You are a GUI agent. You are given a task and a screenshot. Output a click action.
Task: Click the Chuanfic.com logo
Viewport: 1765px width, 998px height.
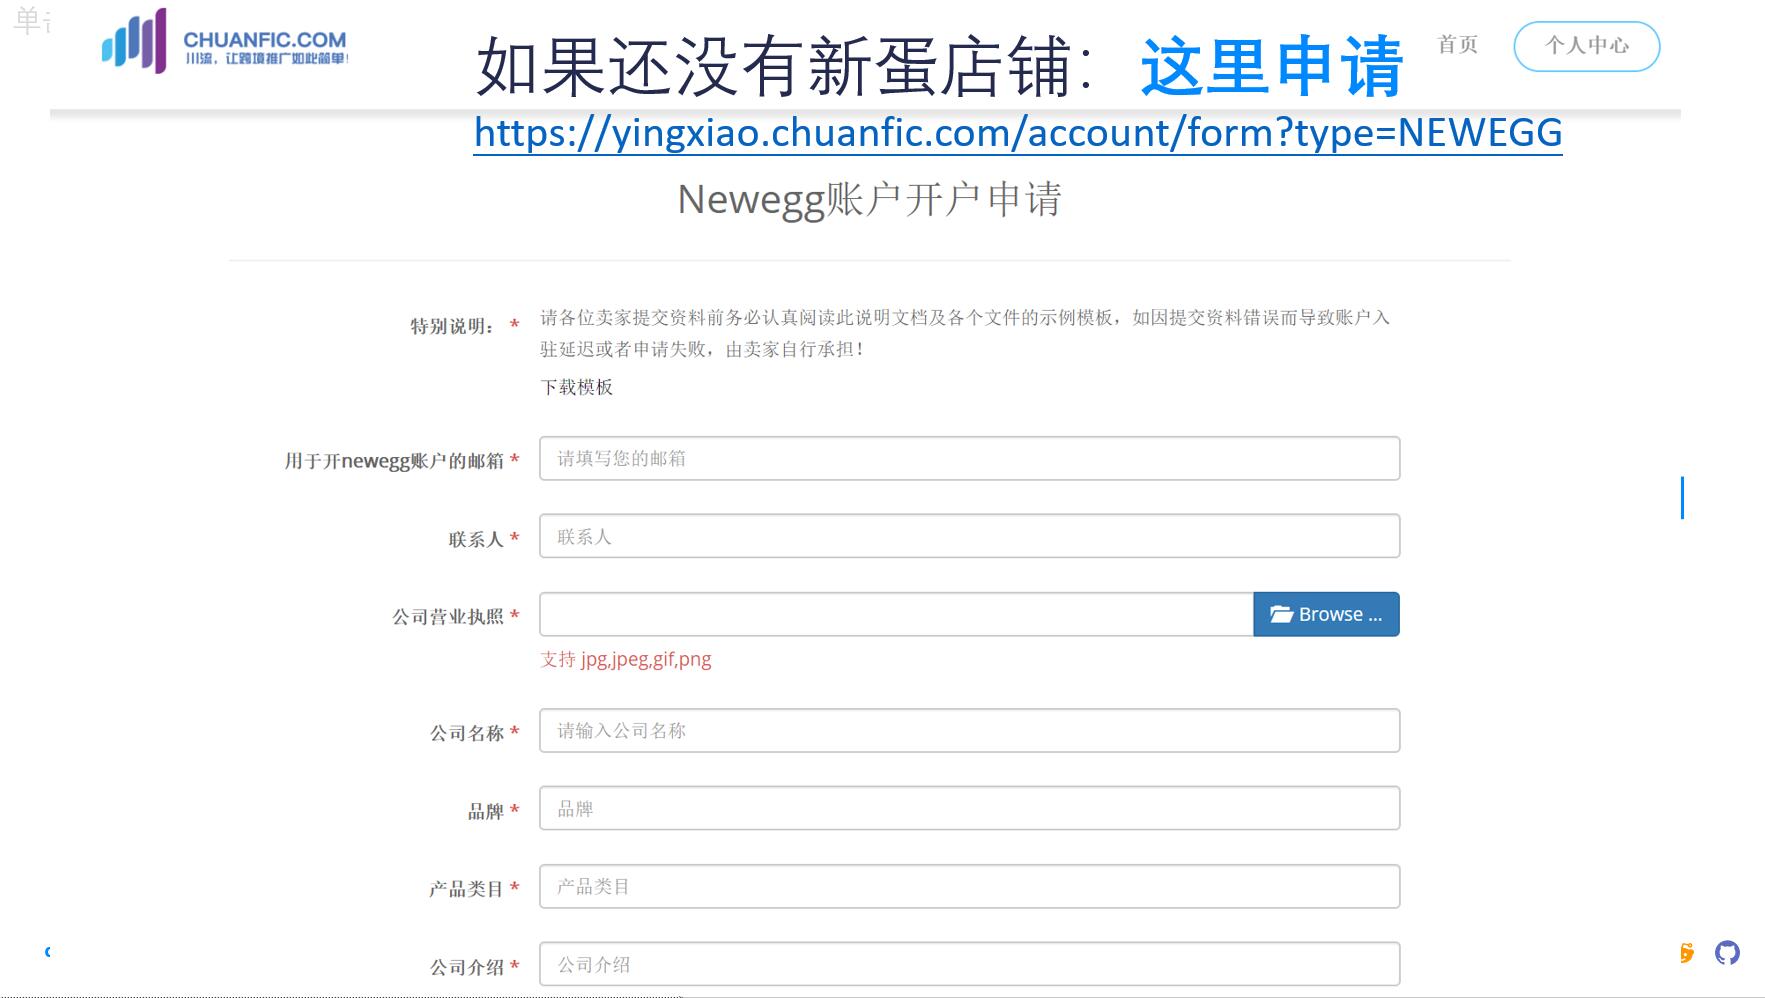224,42
